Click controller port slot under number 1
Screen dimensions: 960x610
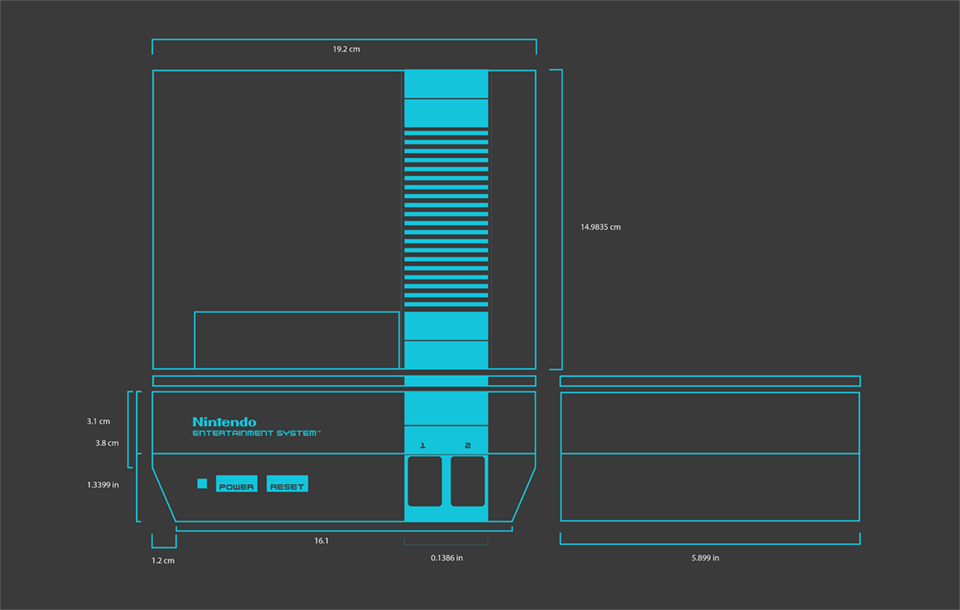[x=425, y=481]
